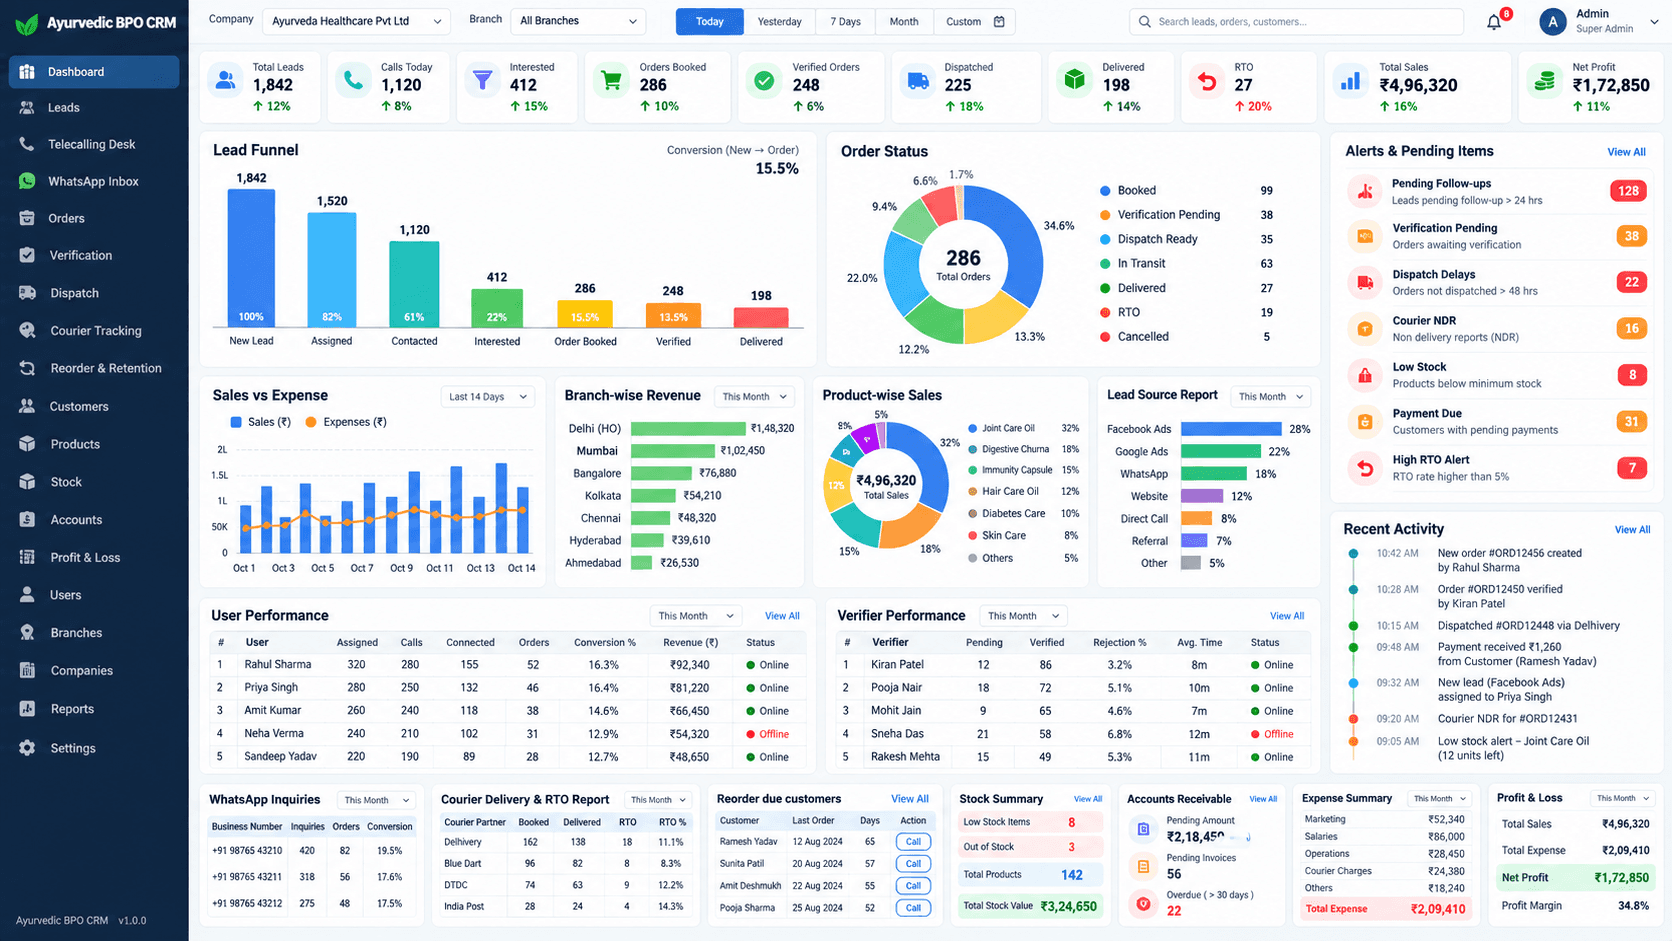Click the Admin avatar icon

point(1552,21)
